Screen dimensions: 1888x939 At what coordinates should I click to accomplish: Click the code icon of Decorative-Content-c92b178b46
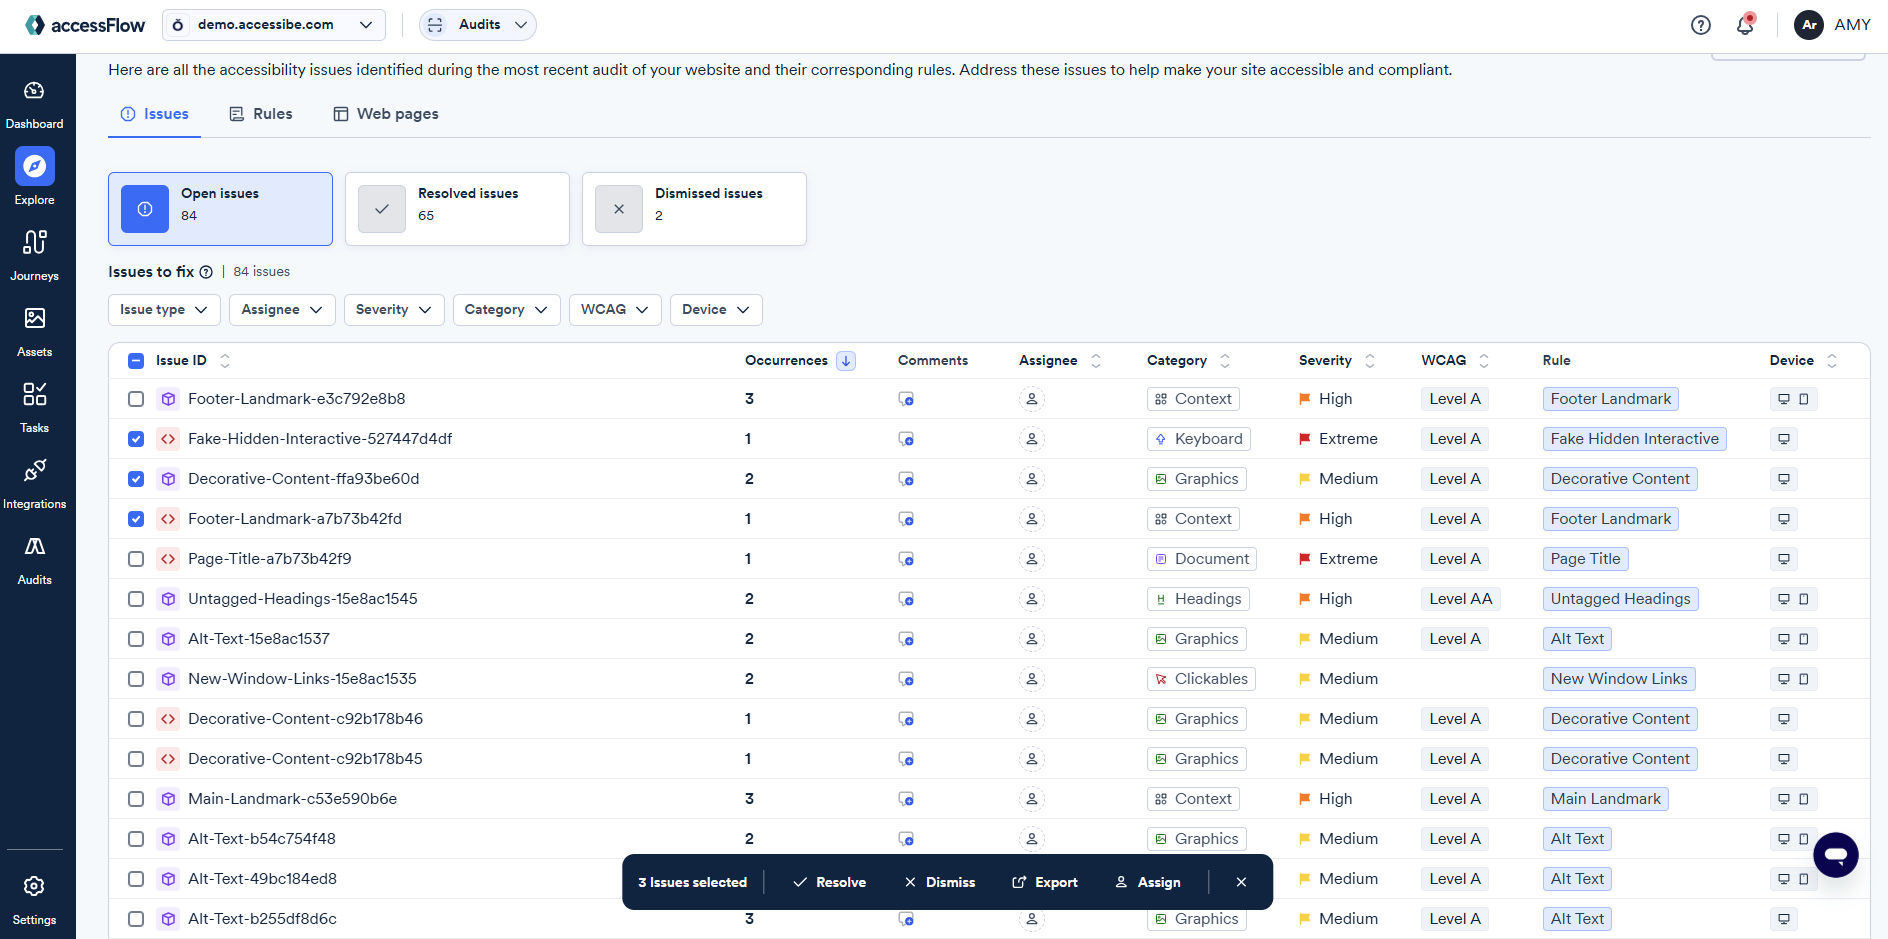(x=168, y=719)
